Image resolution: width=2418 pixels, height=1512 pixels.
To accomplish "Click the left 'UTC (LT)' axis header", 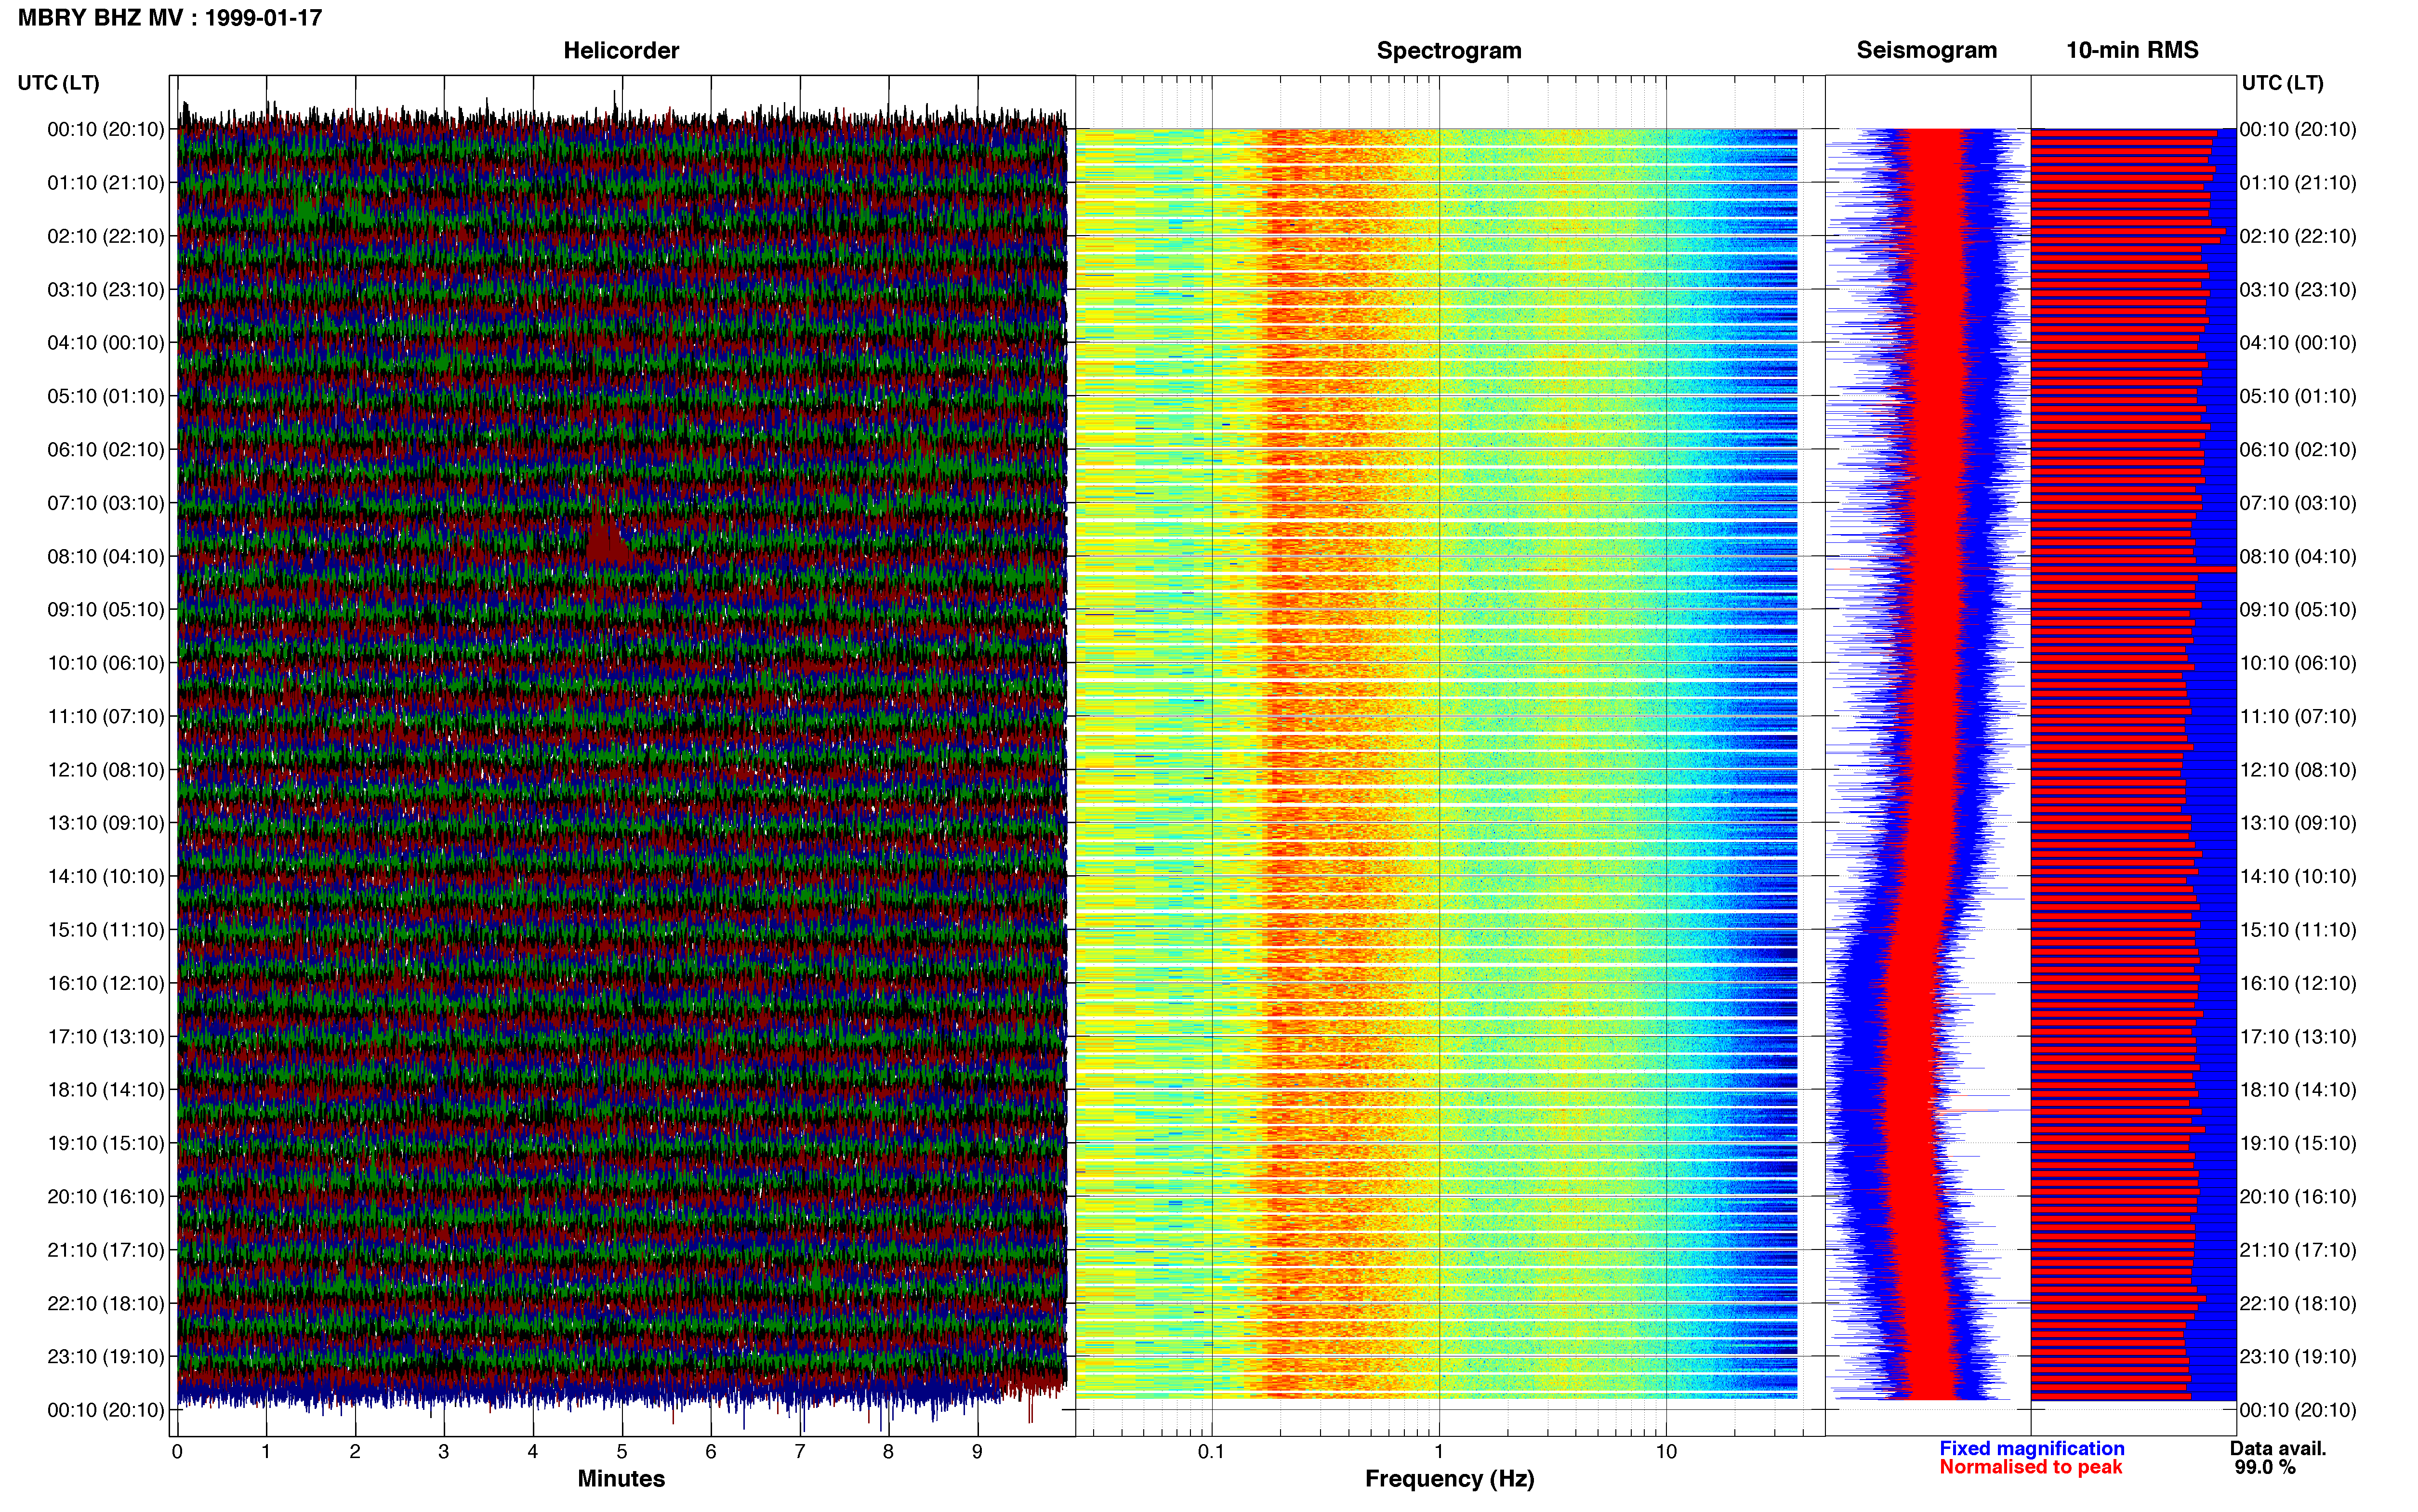I will [x=59, y=83].
